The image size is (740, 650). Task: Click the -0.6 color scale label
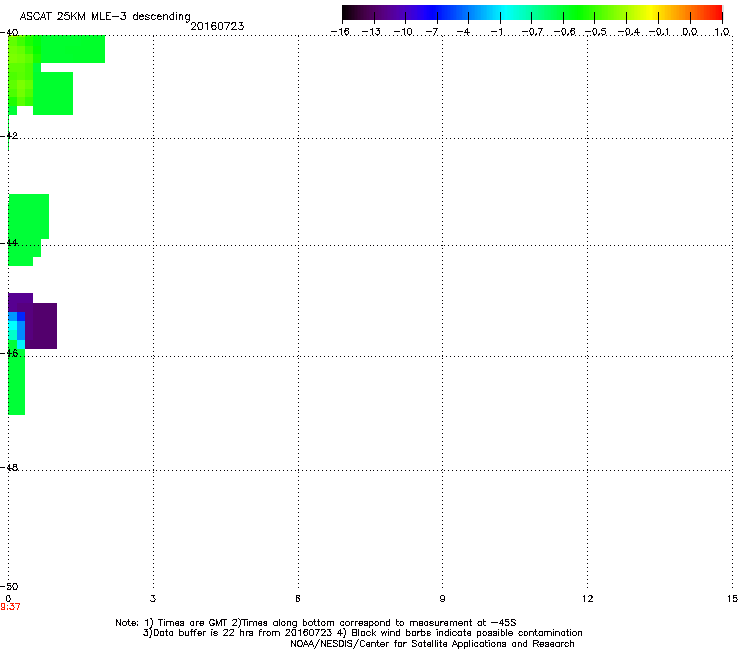564,32
